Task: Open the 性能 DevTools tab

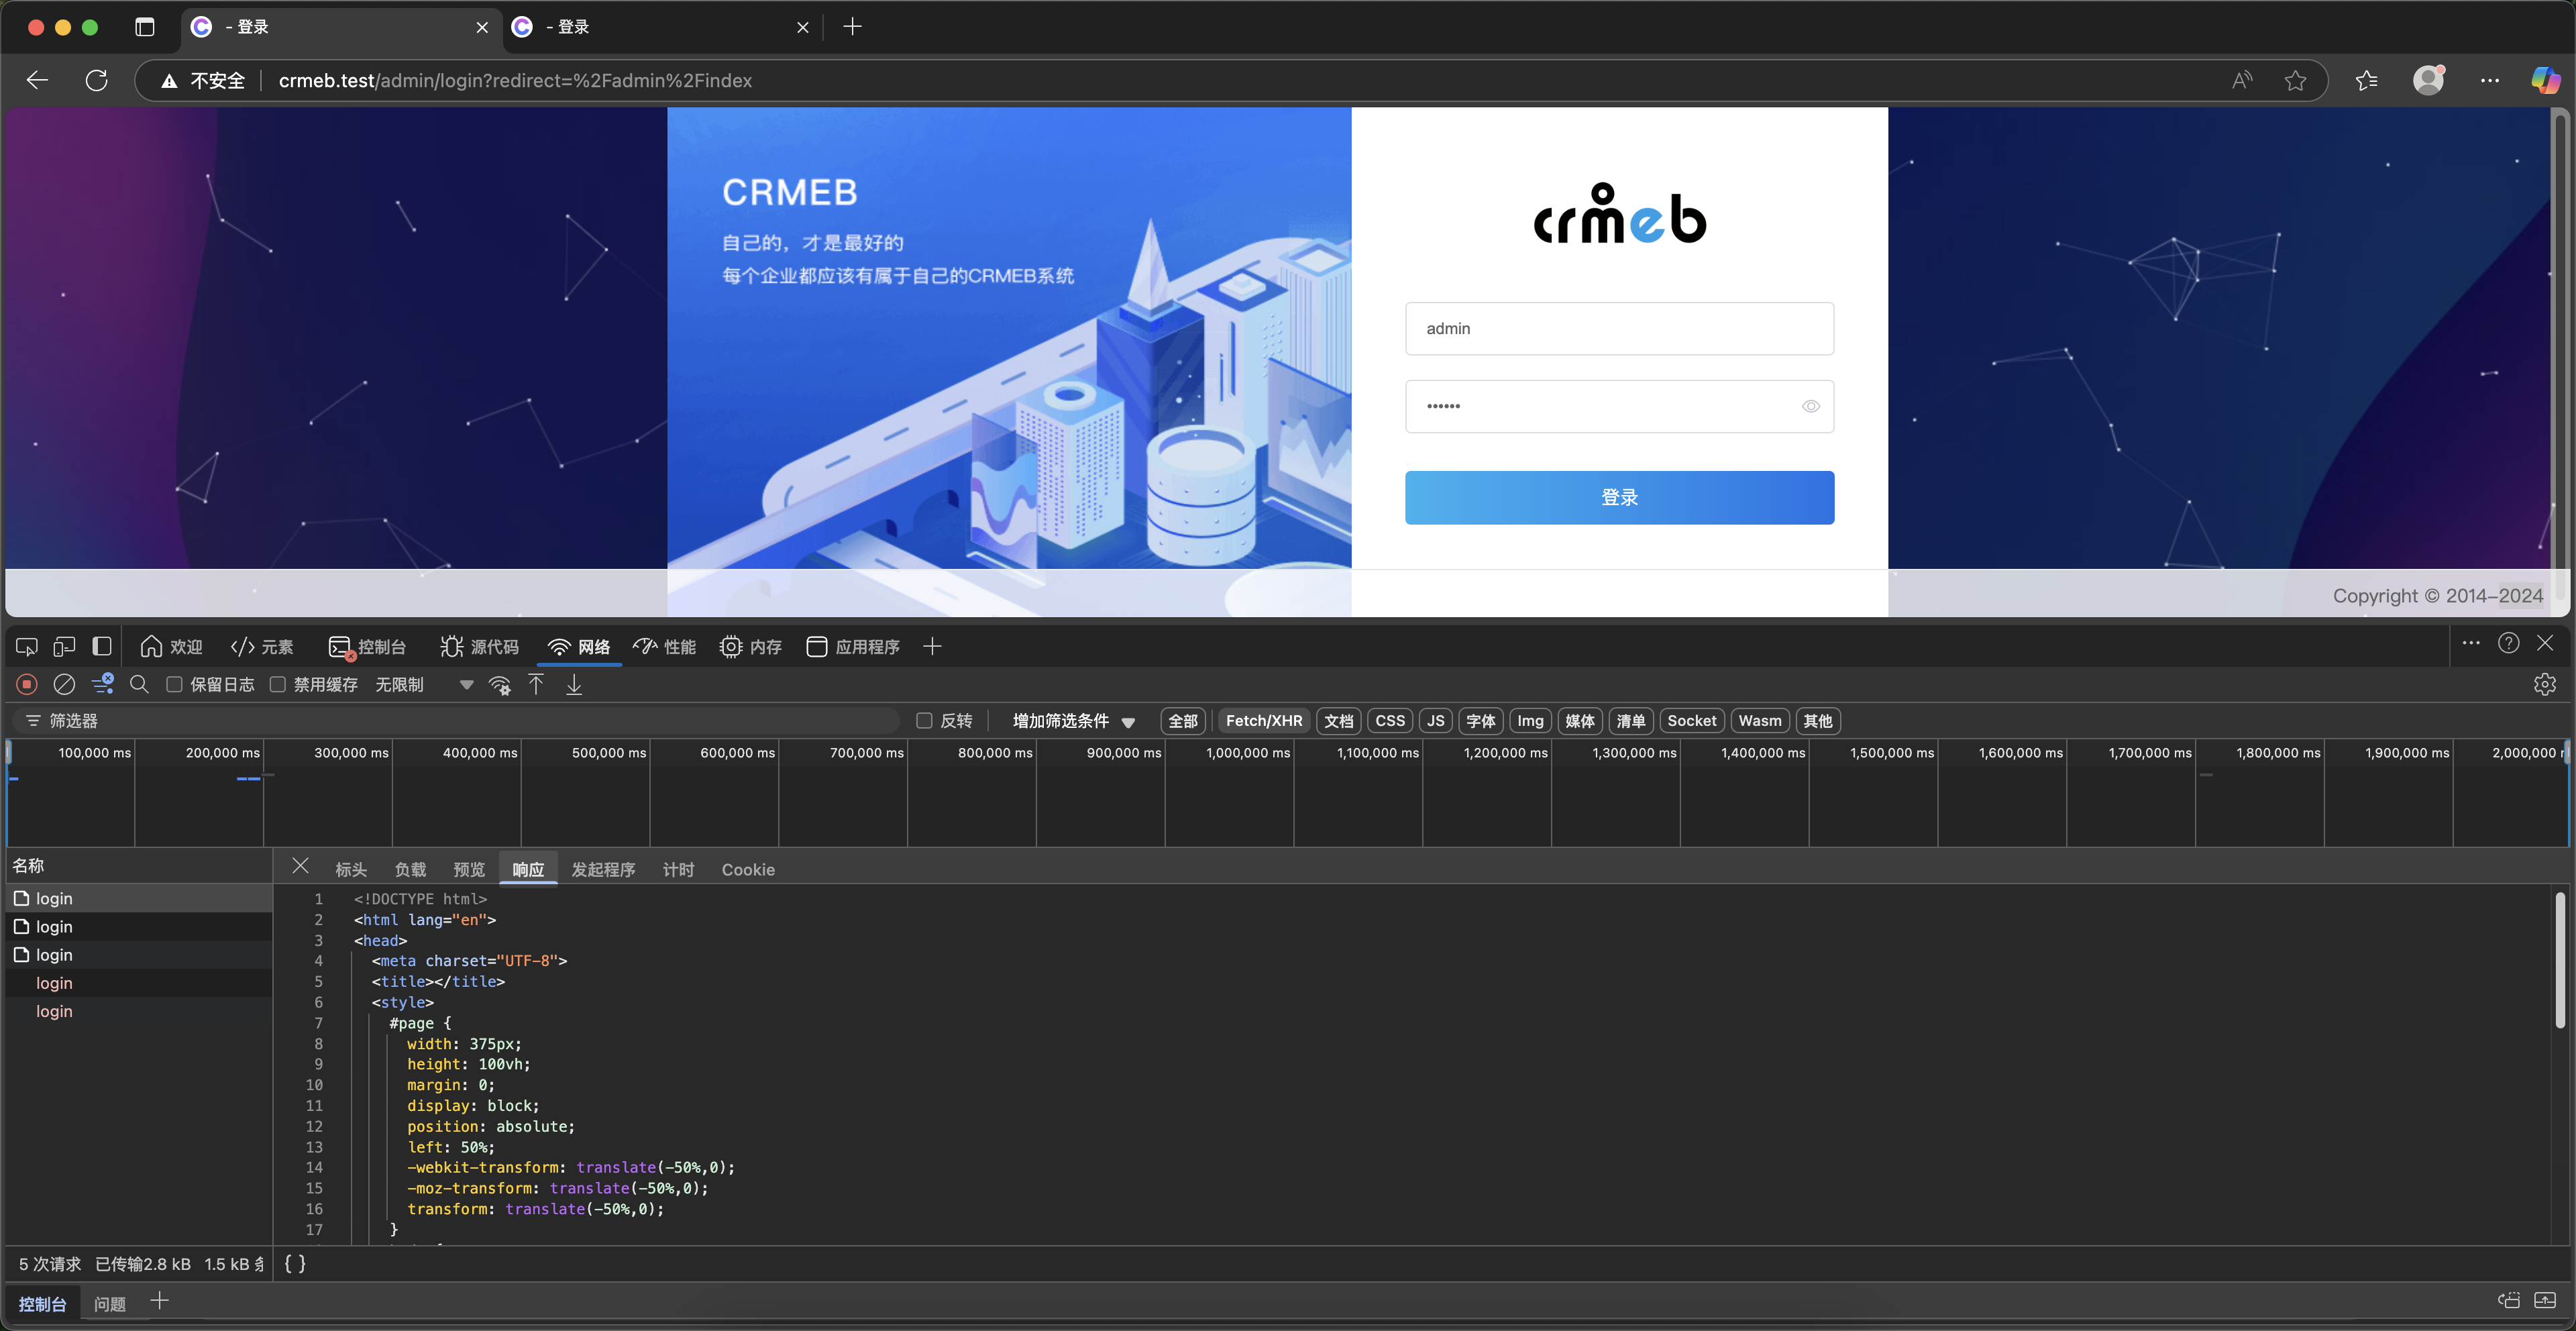Action: (665, 647)
